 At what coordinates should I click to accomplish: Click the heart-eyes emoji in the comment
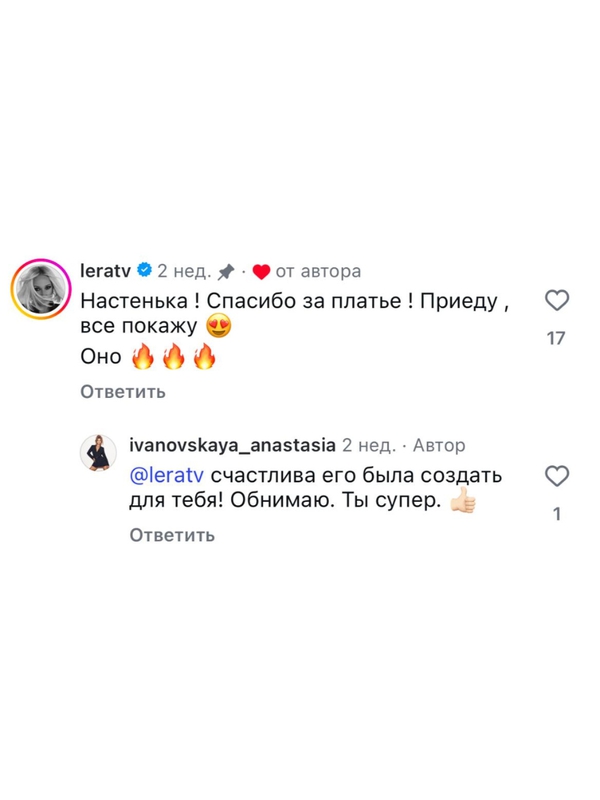coord(217,326)
